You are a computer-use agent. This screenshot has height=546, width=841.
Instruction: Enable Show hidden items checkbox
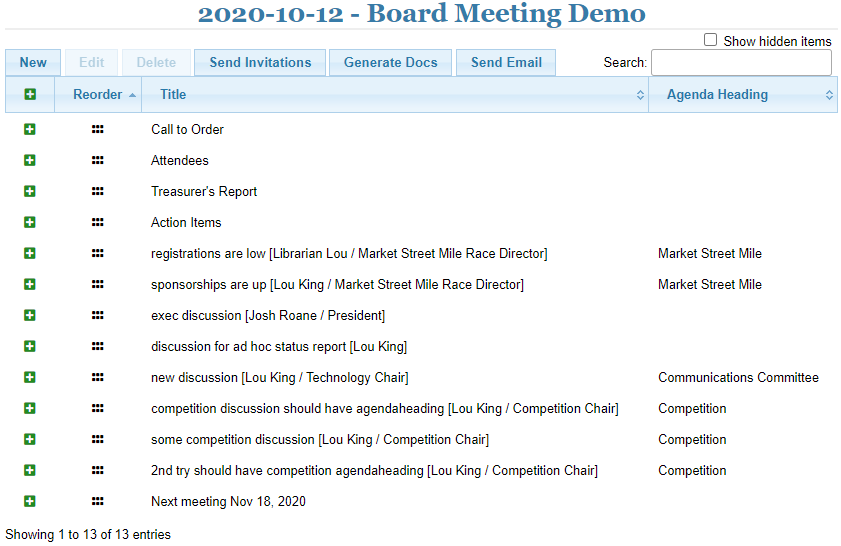(x=710, y=40)
